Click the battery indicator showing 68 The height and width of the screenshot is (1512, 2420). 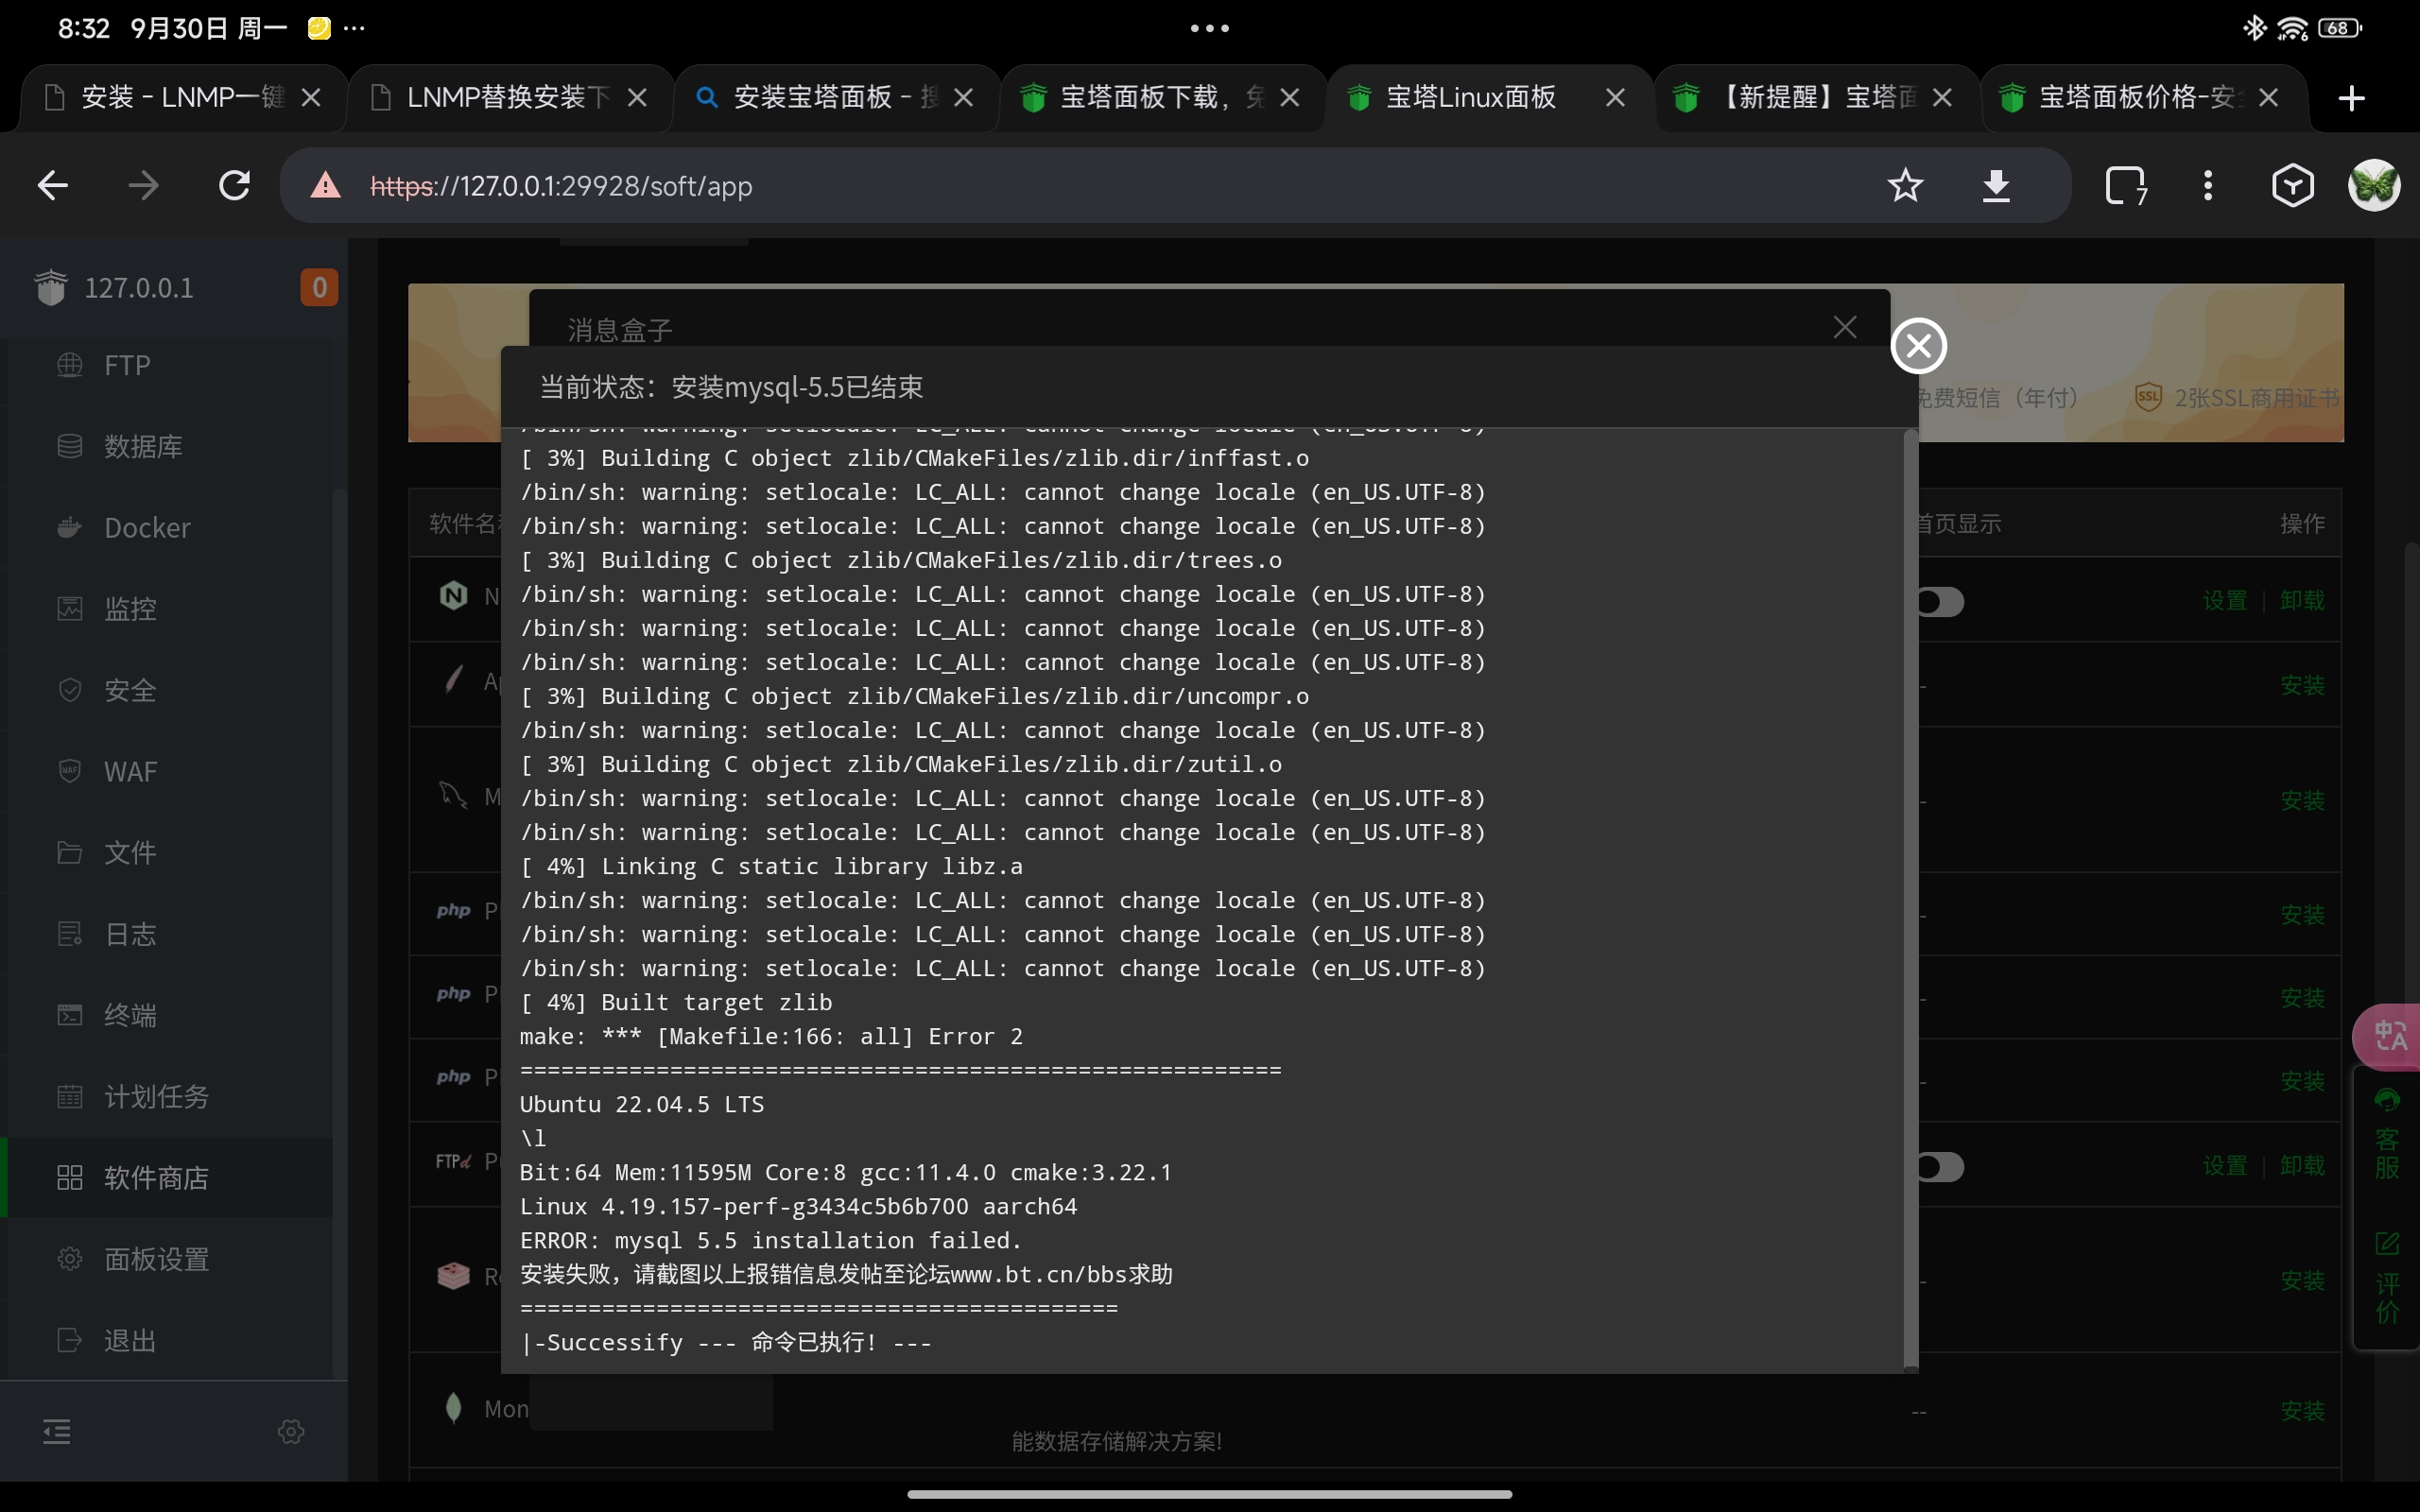tap(2339, 28)
